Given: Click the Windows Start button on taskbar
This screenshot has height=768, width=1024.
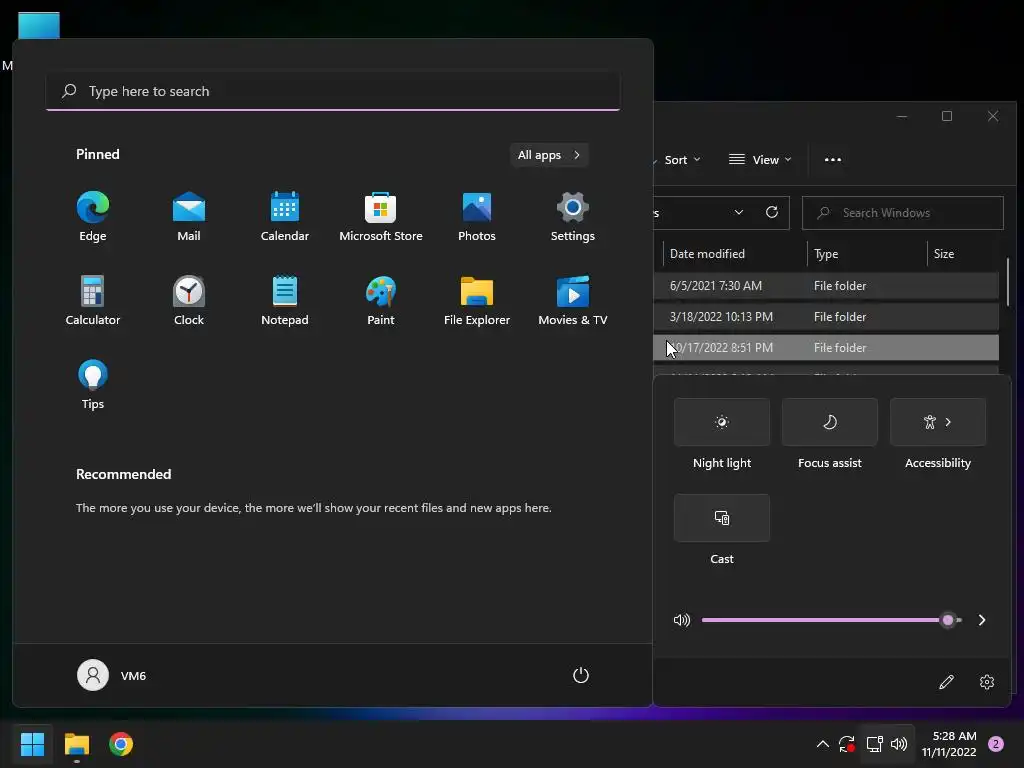Looking at the screenshot, I should click(x=32, y=744).
